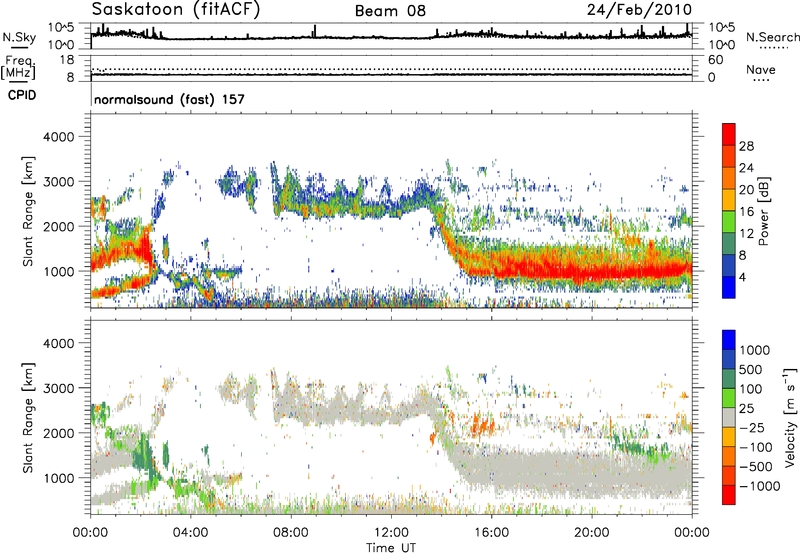Click the Saskatoon (fitACF) title
800x554 pixels.
(176, 10)
